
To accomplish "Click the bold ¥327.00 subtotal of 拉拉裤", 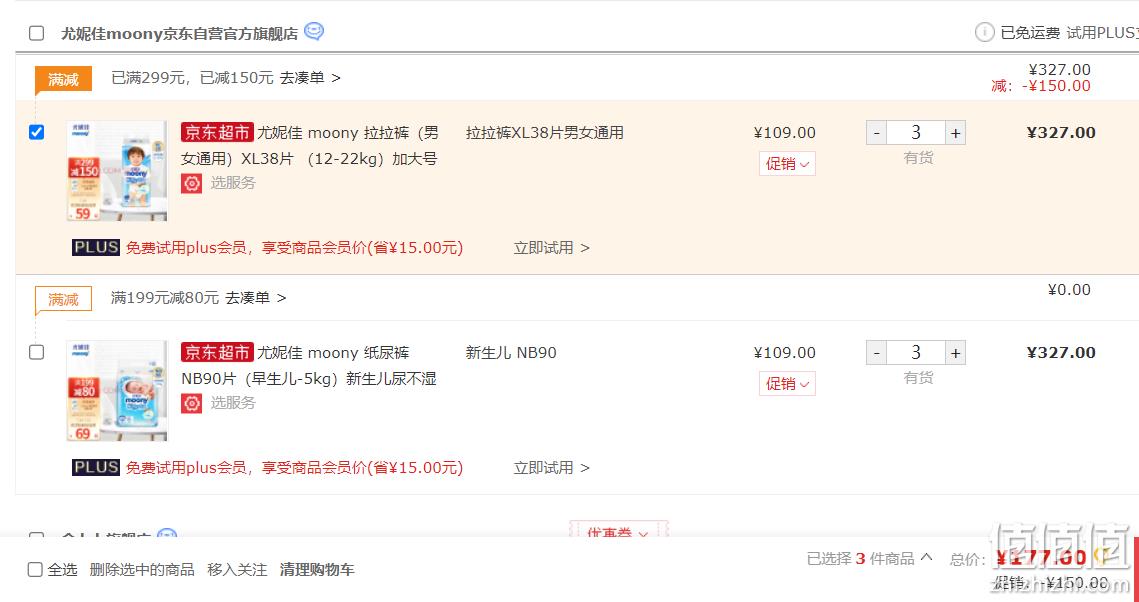I will coord(1061,132).
